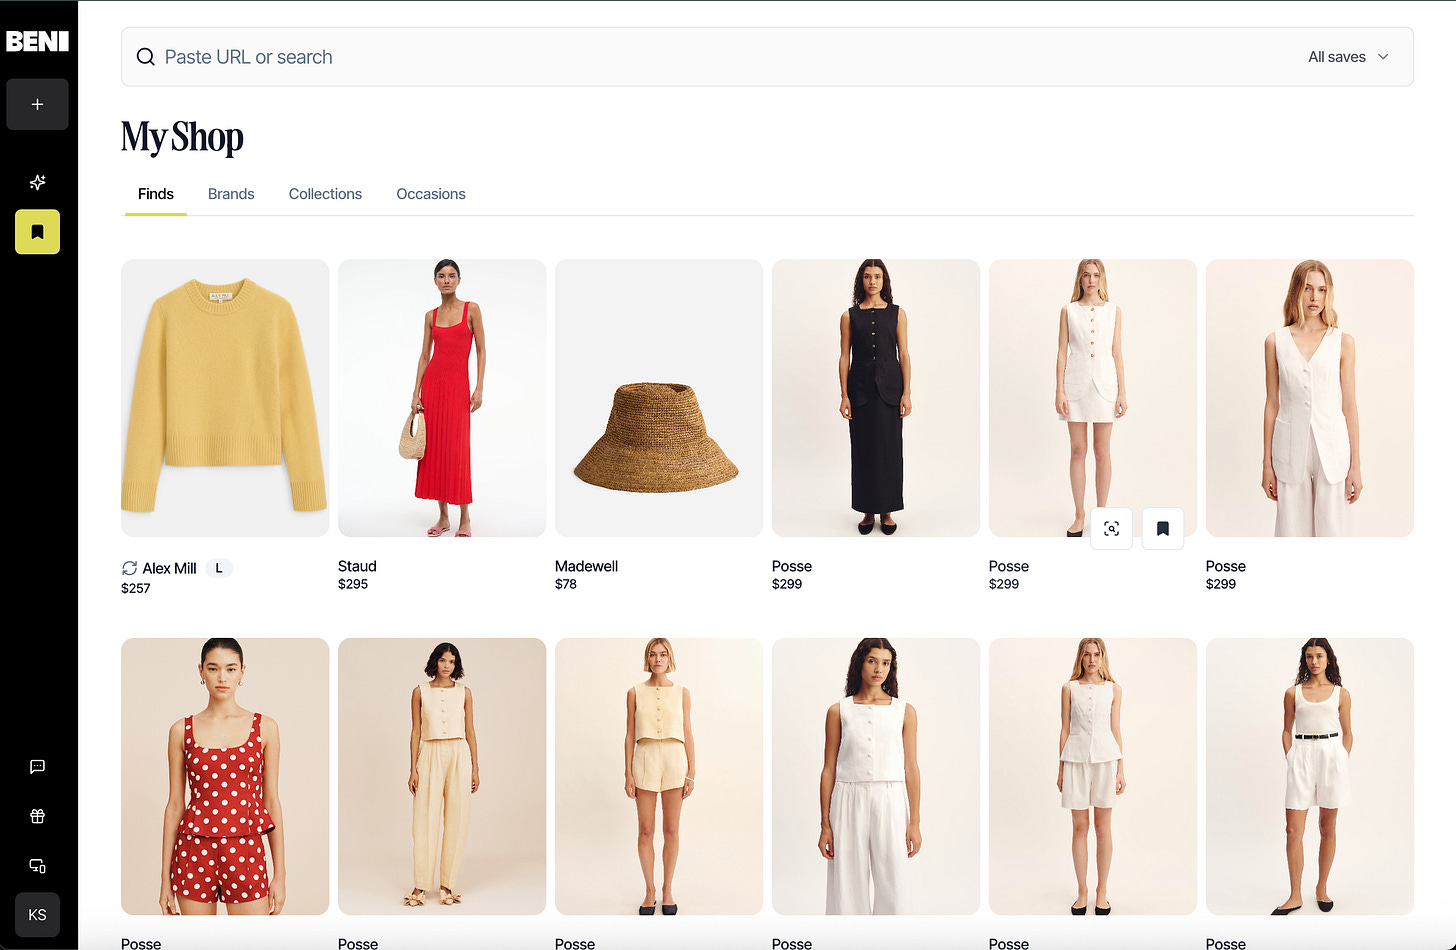Image resolution: width=1456 pixels, height=950 pixels.
Task: Open the sparkle AI icon in sidebar
Action: [37, 182]
